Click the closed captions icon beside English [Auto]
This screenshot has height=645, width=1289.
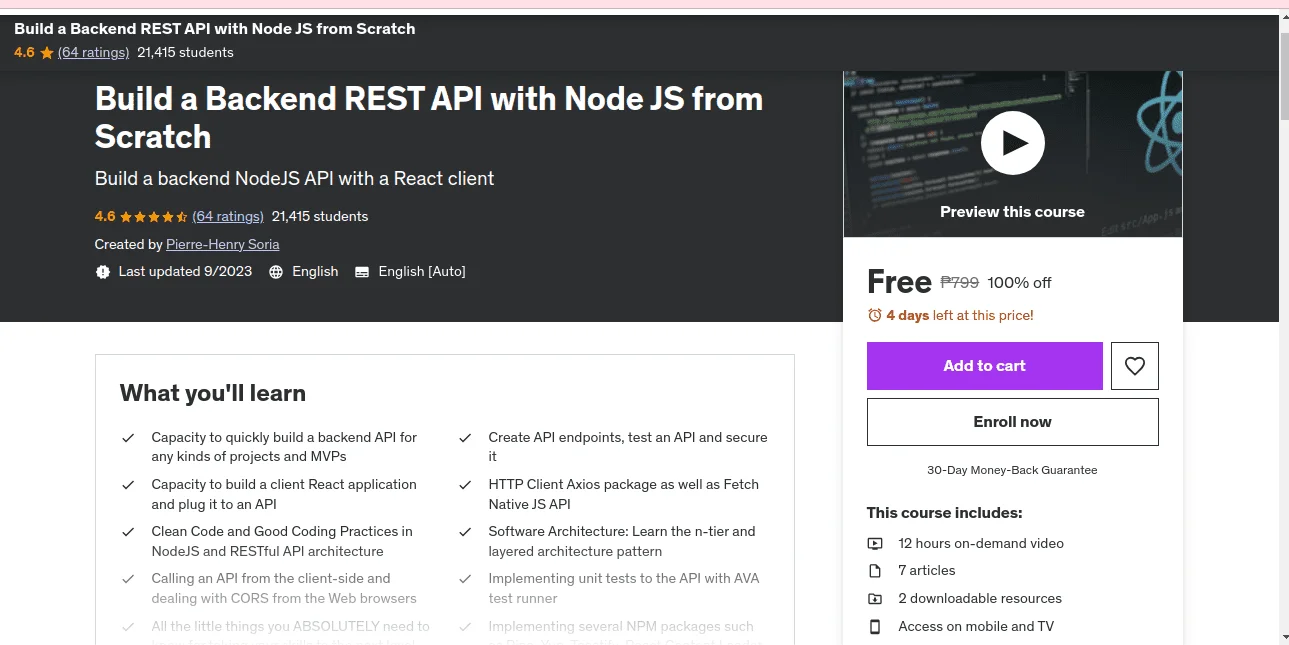[362, 272]
